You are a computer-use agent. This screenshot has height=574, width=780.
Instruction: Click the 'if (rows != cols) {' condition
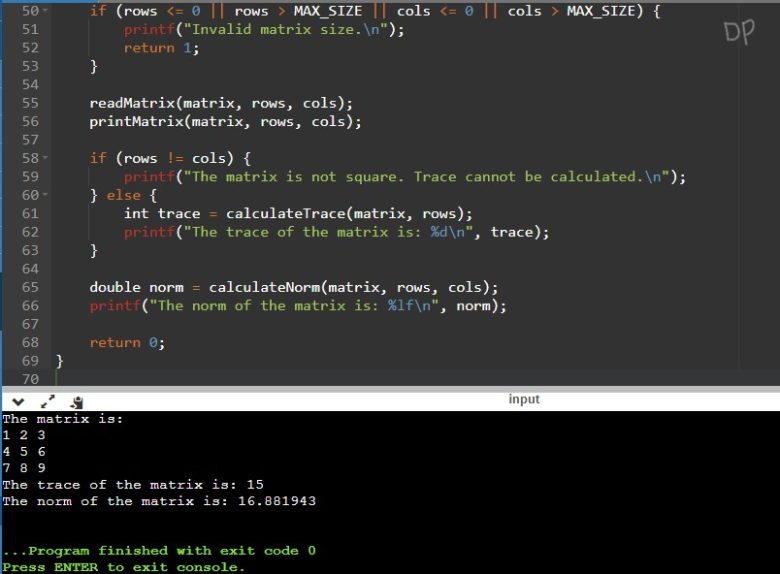click(x=170, y=158)
